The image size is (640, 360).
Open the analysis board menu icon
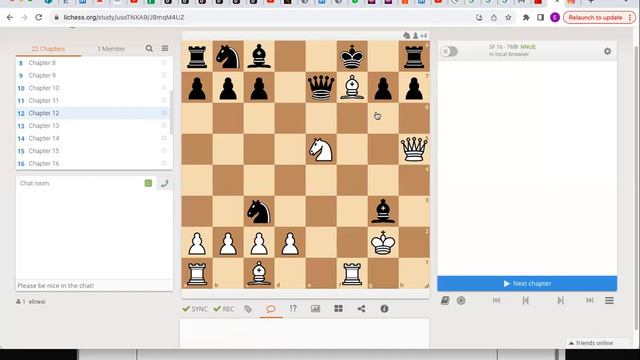pyautogui.click(x=609, y=300)
